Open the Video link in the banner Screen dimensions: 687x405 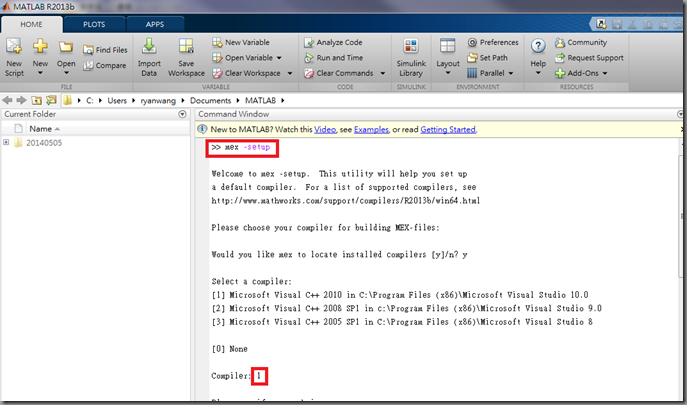click(x=325, y=130)
